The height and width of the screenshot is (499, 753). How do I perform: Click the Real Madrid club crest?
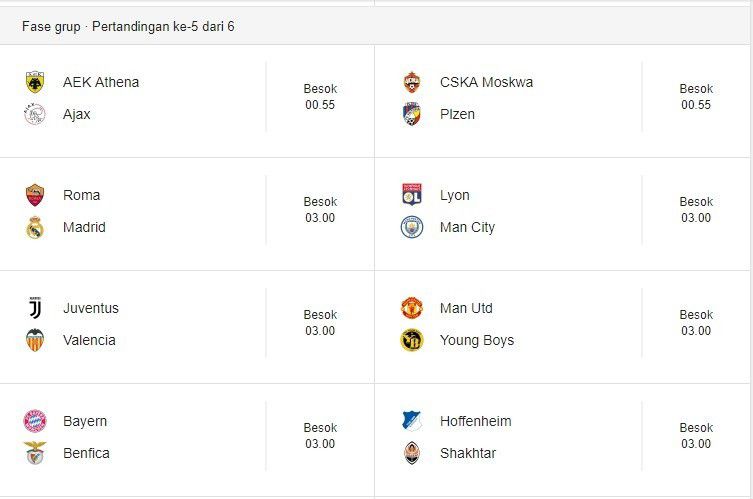coord(35,227)
